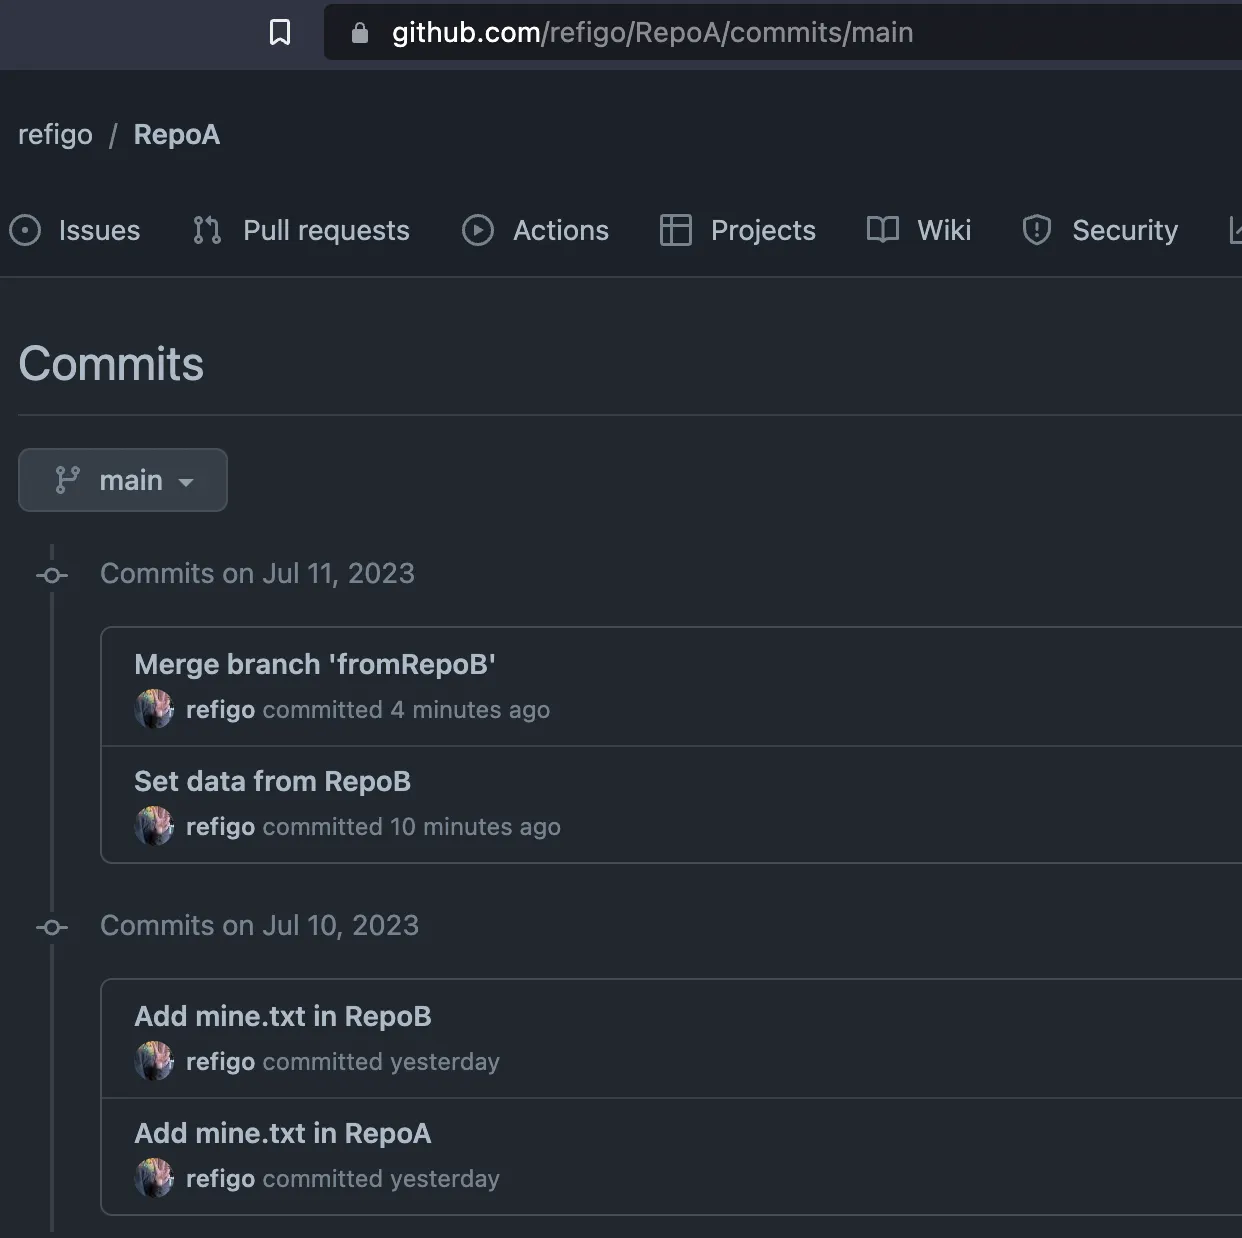Click the git branch icon beside main

pyautogui.click(x=67, y=480)
